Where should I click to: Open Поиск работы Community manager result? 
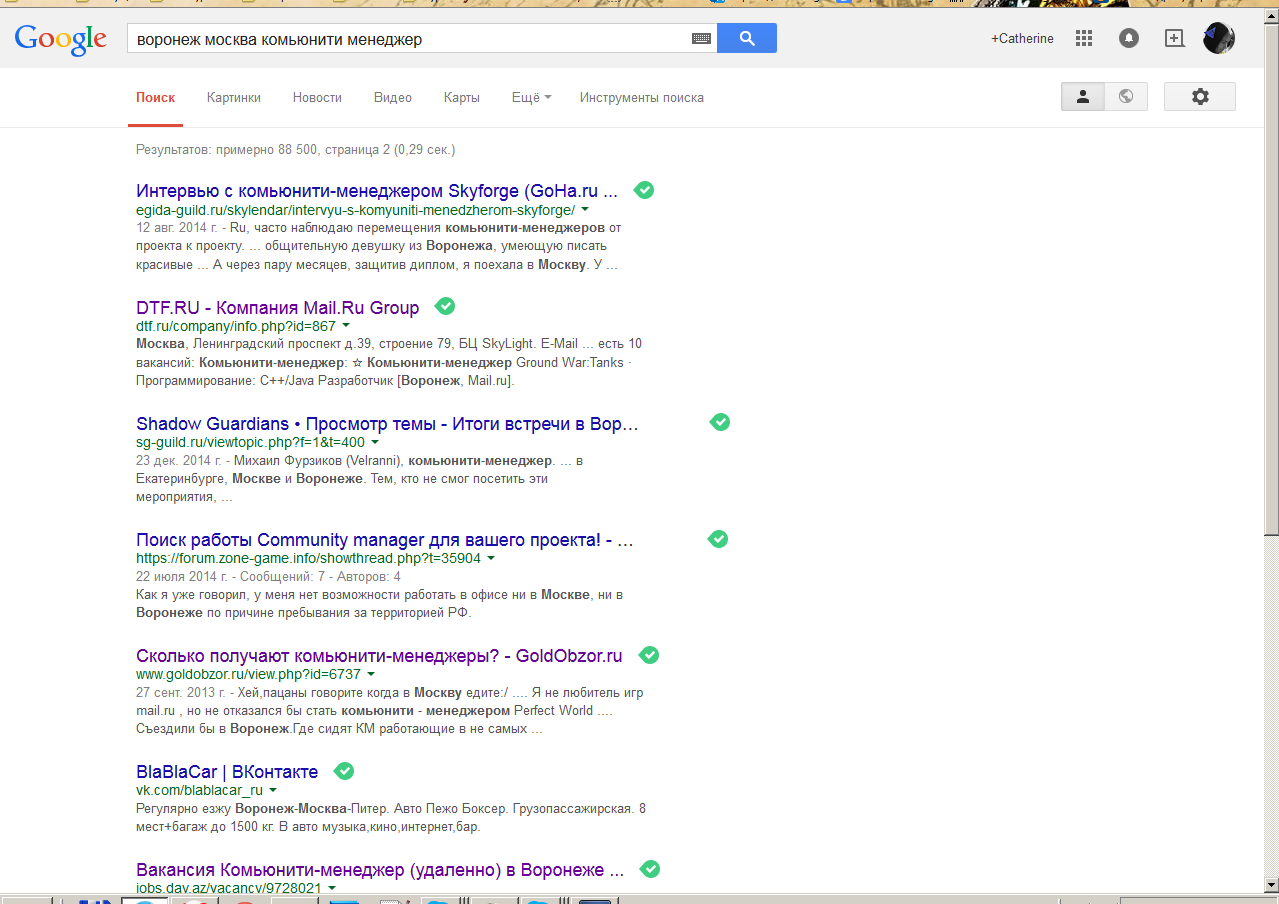(x=385, y=540)
